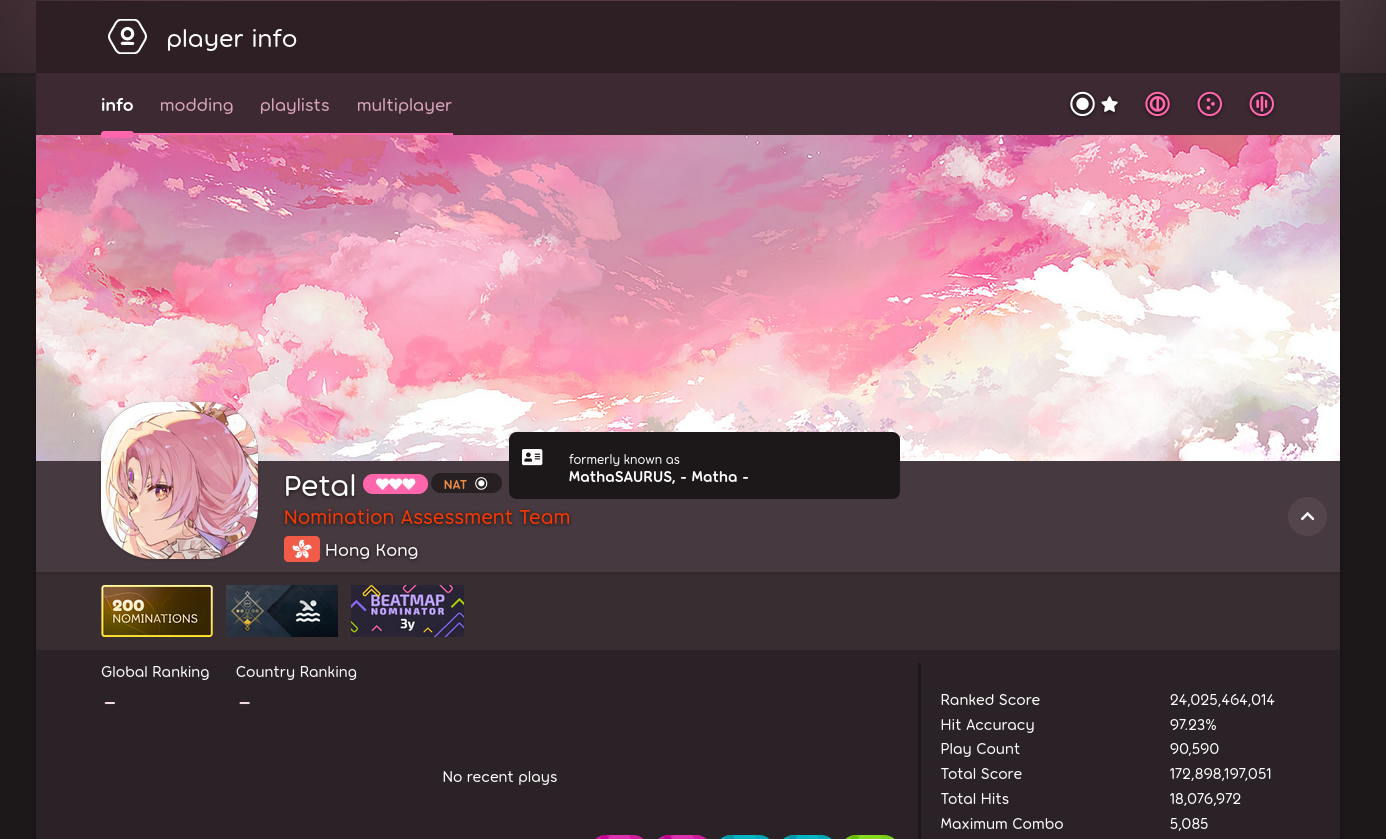Select the info tab
Image resolution: width=1386 pixels, height=839 pixels.
coord(117,105)
